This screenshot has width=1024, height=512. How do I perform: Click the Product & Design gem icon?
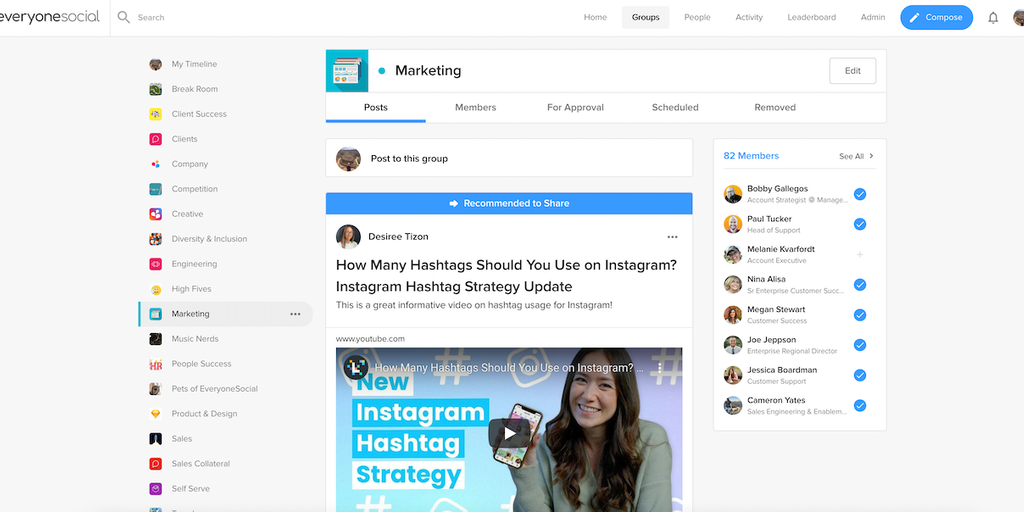[x=155, y=413]
